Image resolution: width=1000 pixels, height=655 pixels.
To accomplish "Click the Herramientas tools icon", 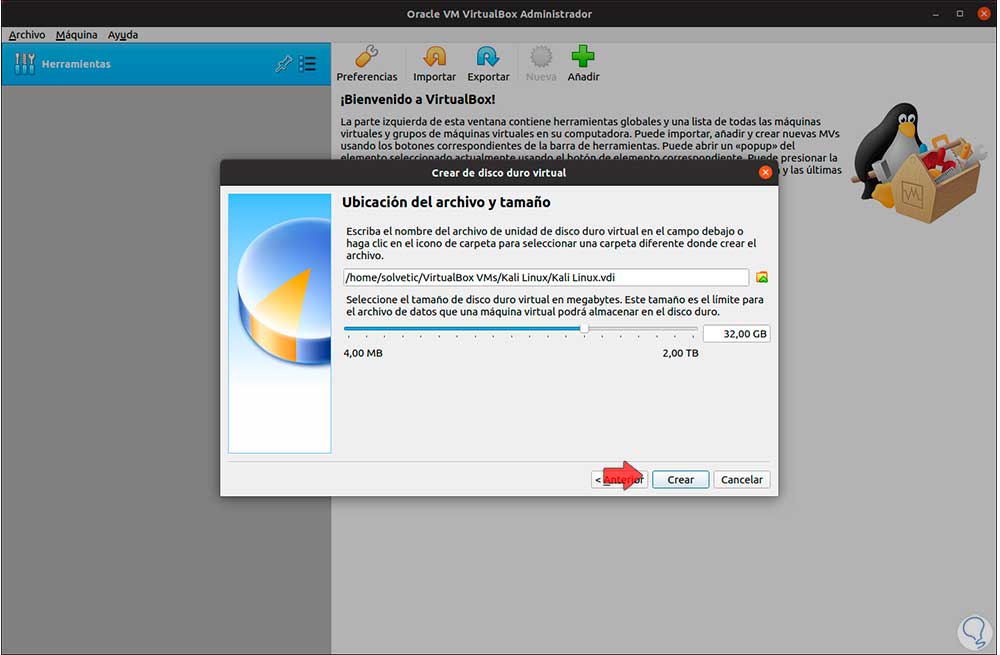I will tap(25, 64).
